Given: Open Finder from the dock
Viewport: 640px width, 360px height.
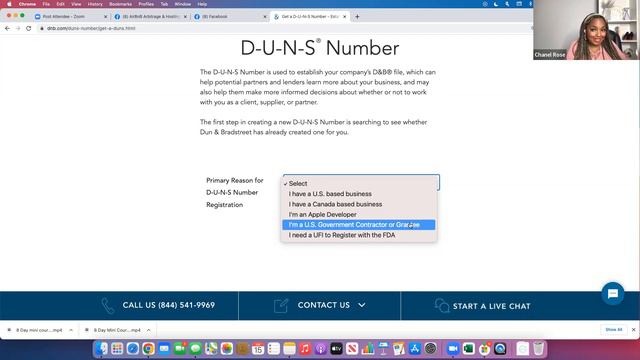Looking at the screenshot, I should (101, 349).
